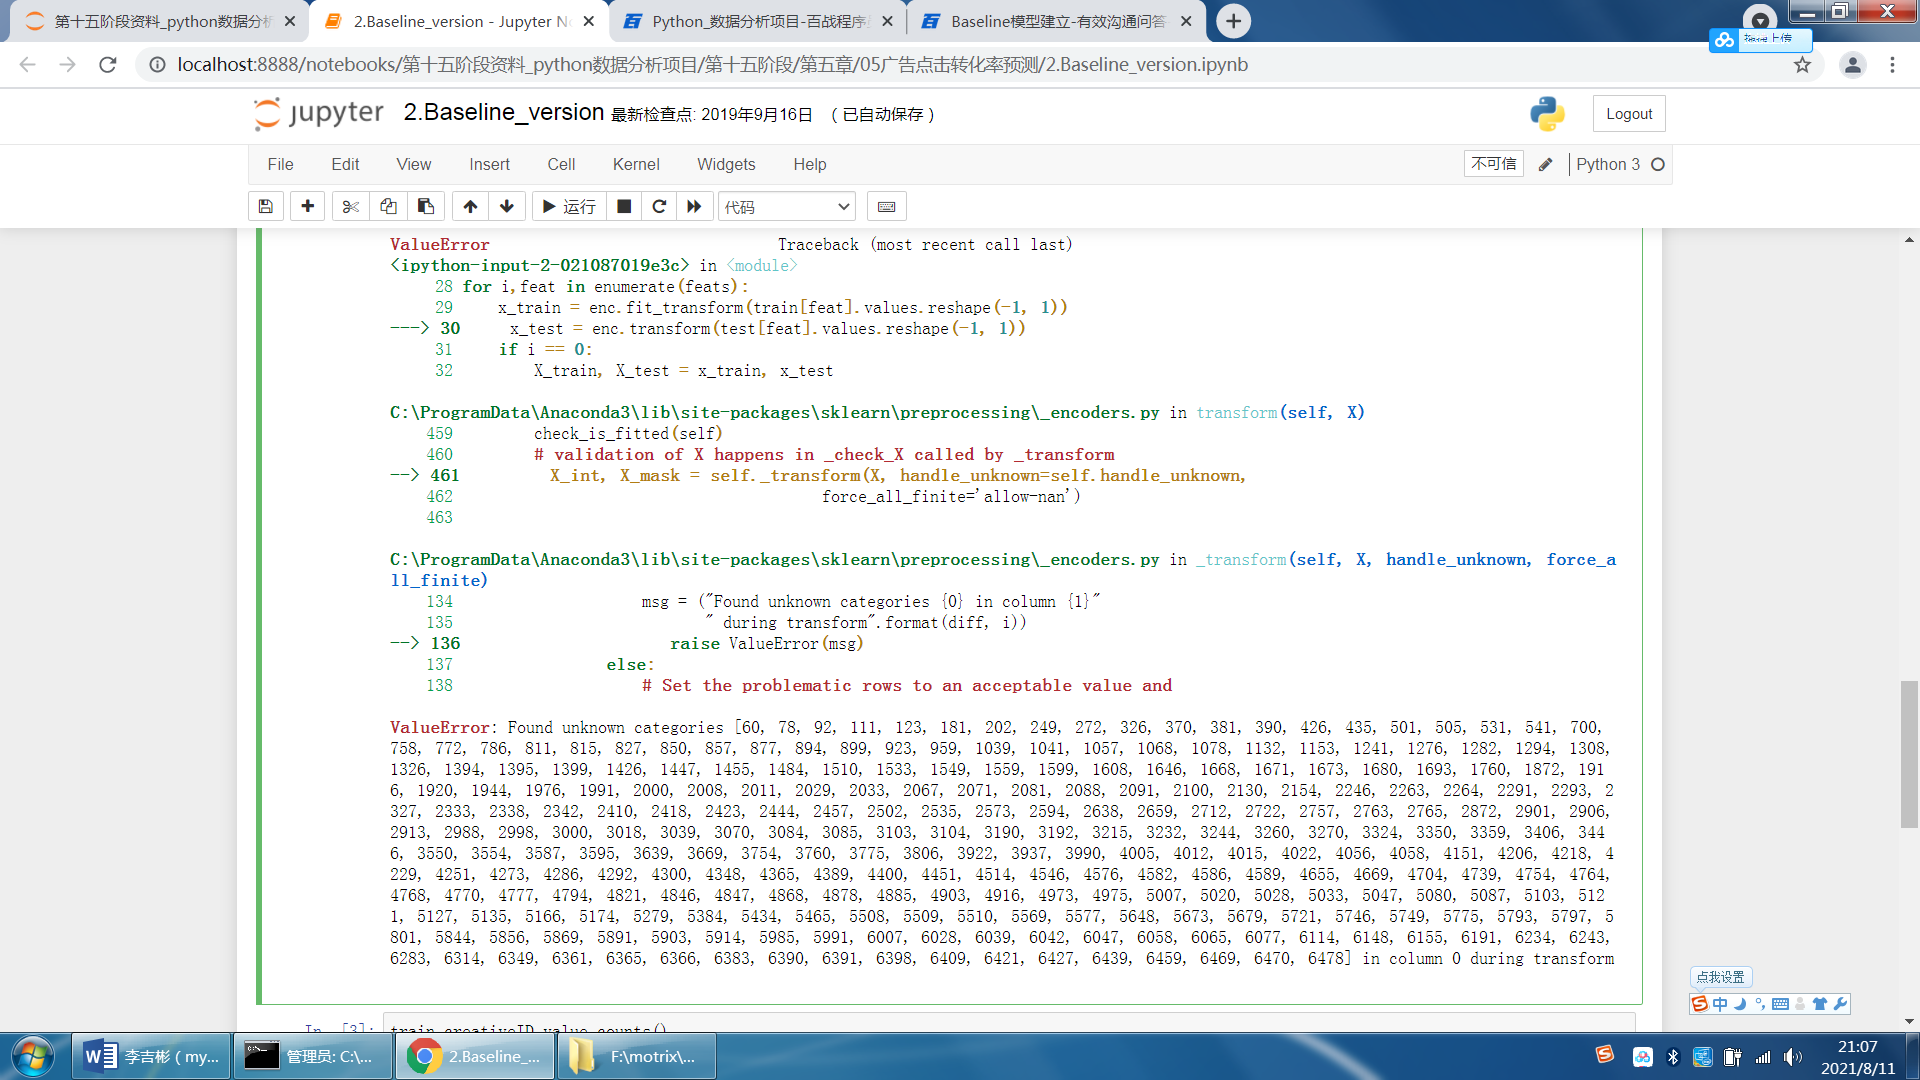Click last checkpoint date 2019年9月16日
This screenshot has width=1920, height=1080.
point(757,115)
